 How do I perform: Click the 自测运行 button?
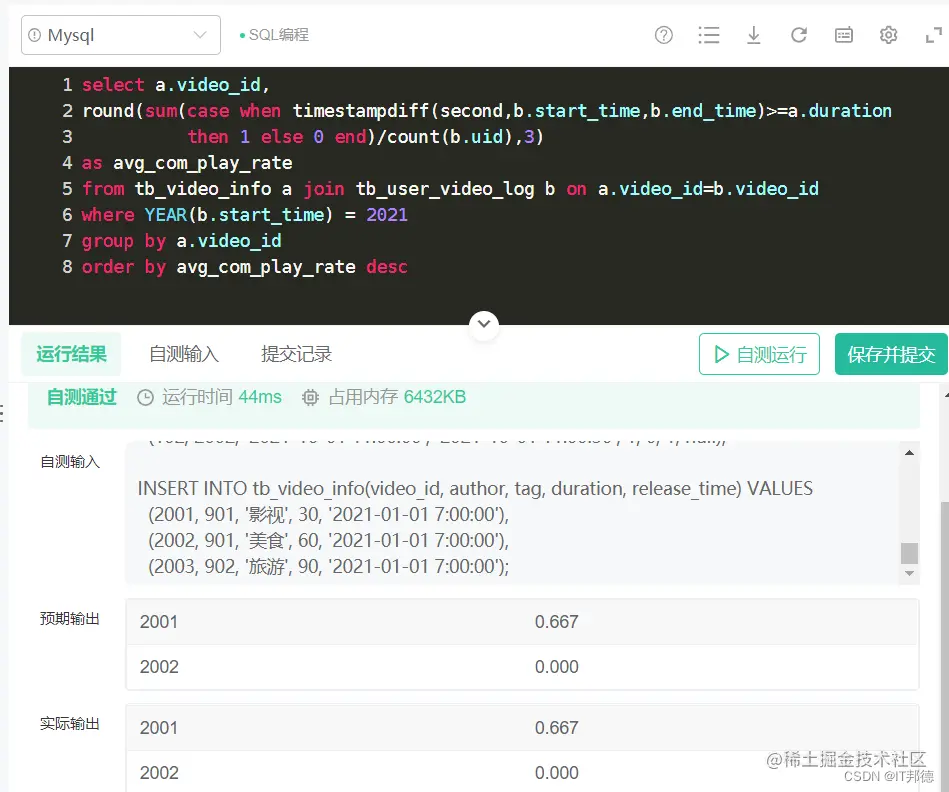click(759, 354)
